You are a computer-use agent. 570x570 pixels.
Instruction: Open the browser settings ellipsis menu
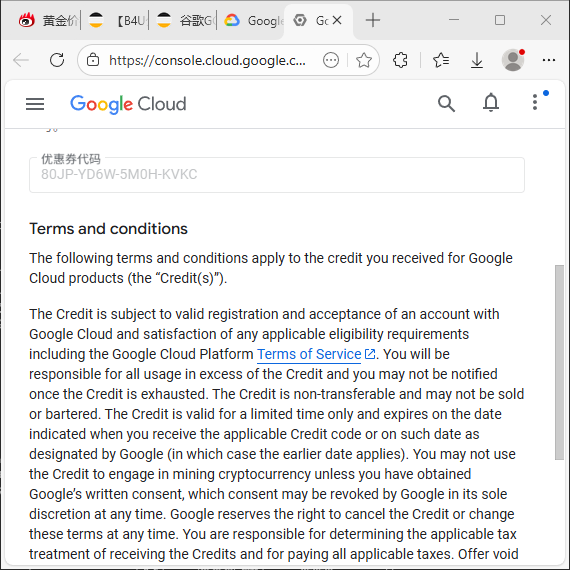549,60
